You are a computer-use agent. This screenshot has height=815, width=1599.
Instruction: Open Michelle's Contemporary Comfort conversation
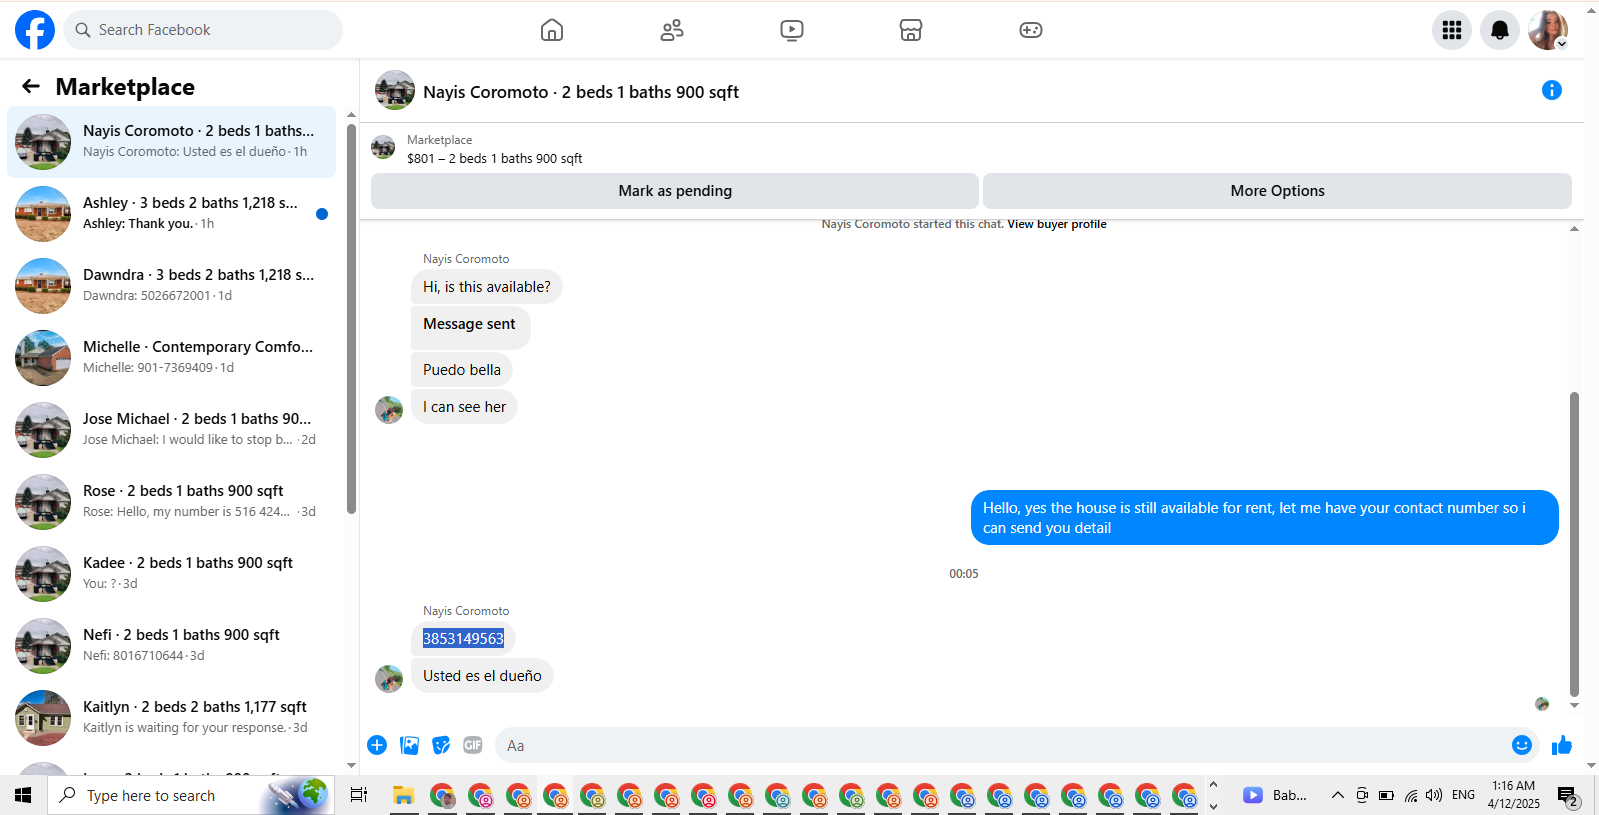172,358
